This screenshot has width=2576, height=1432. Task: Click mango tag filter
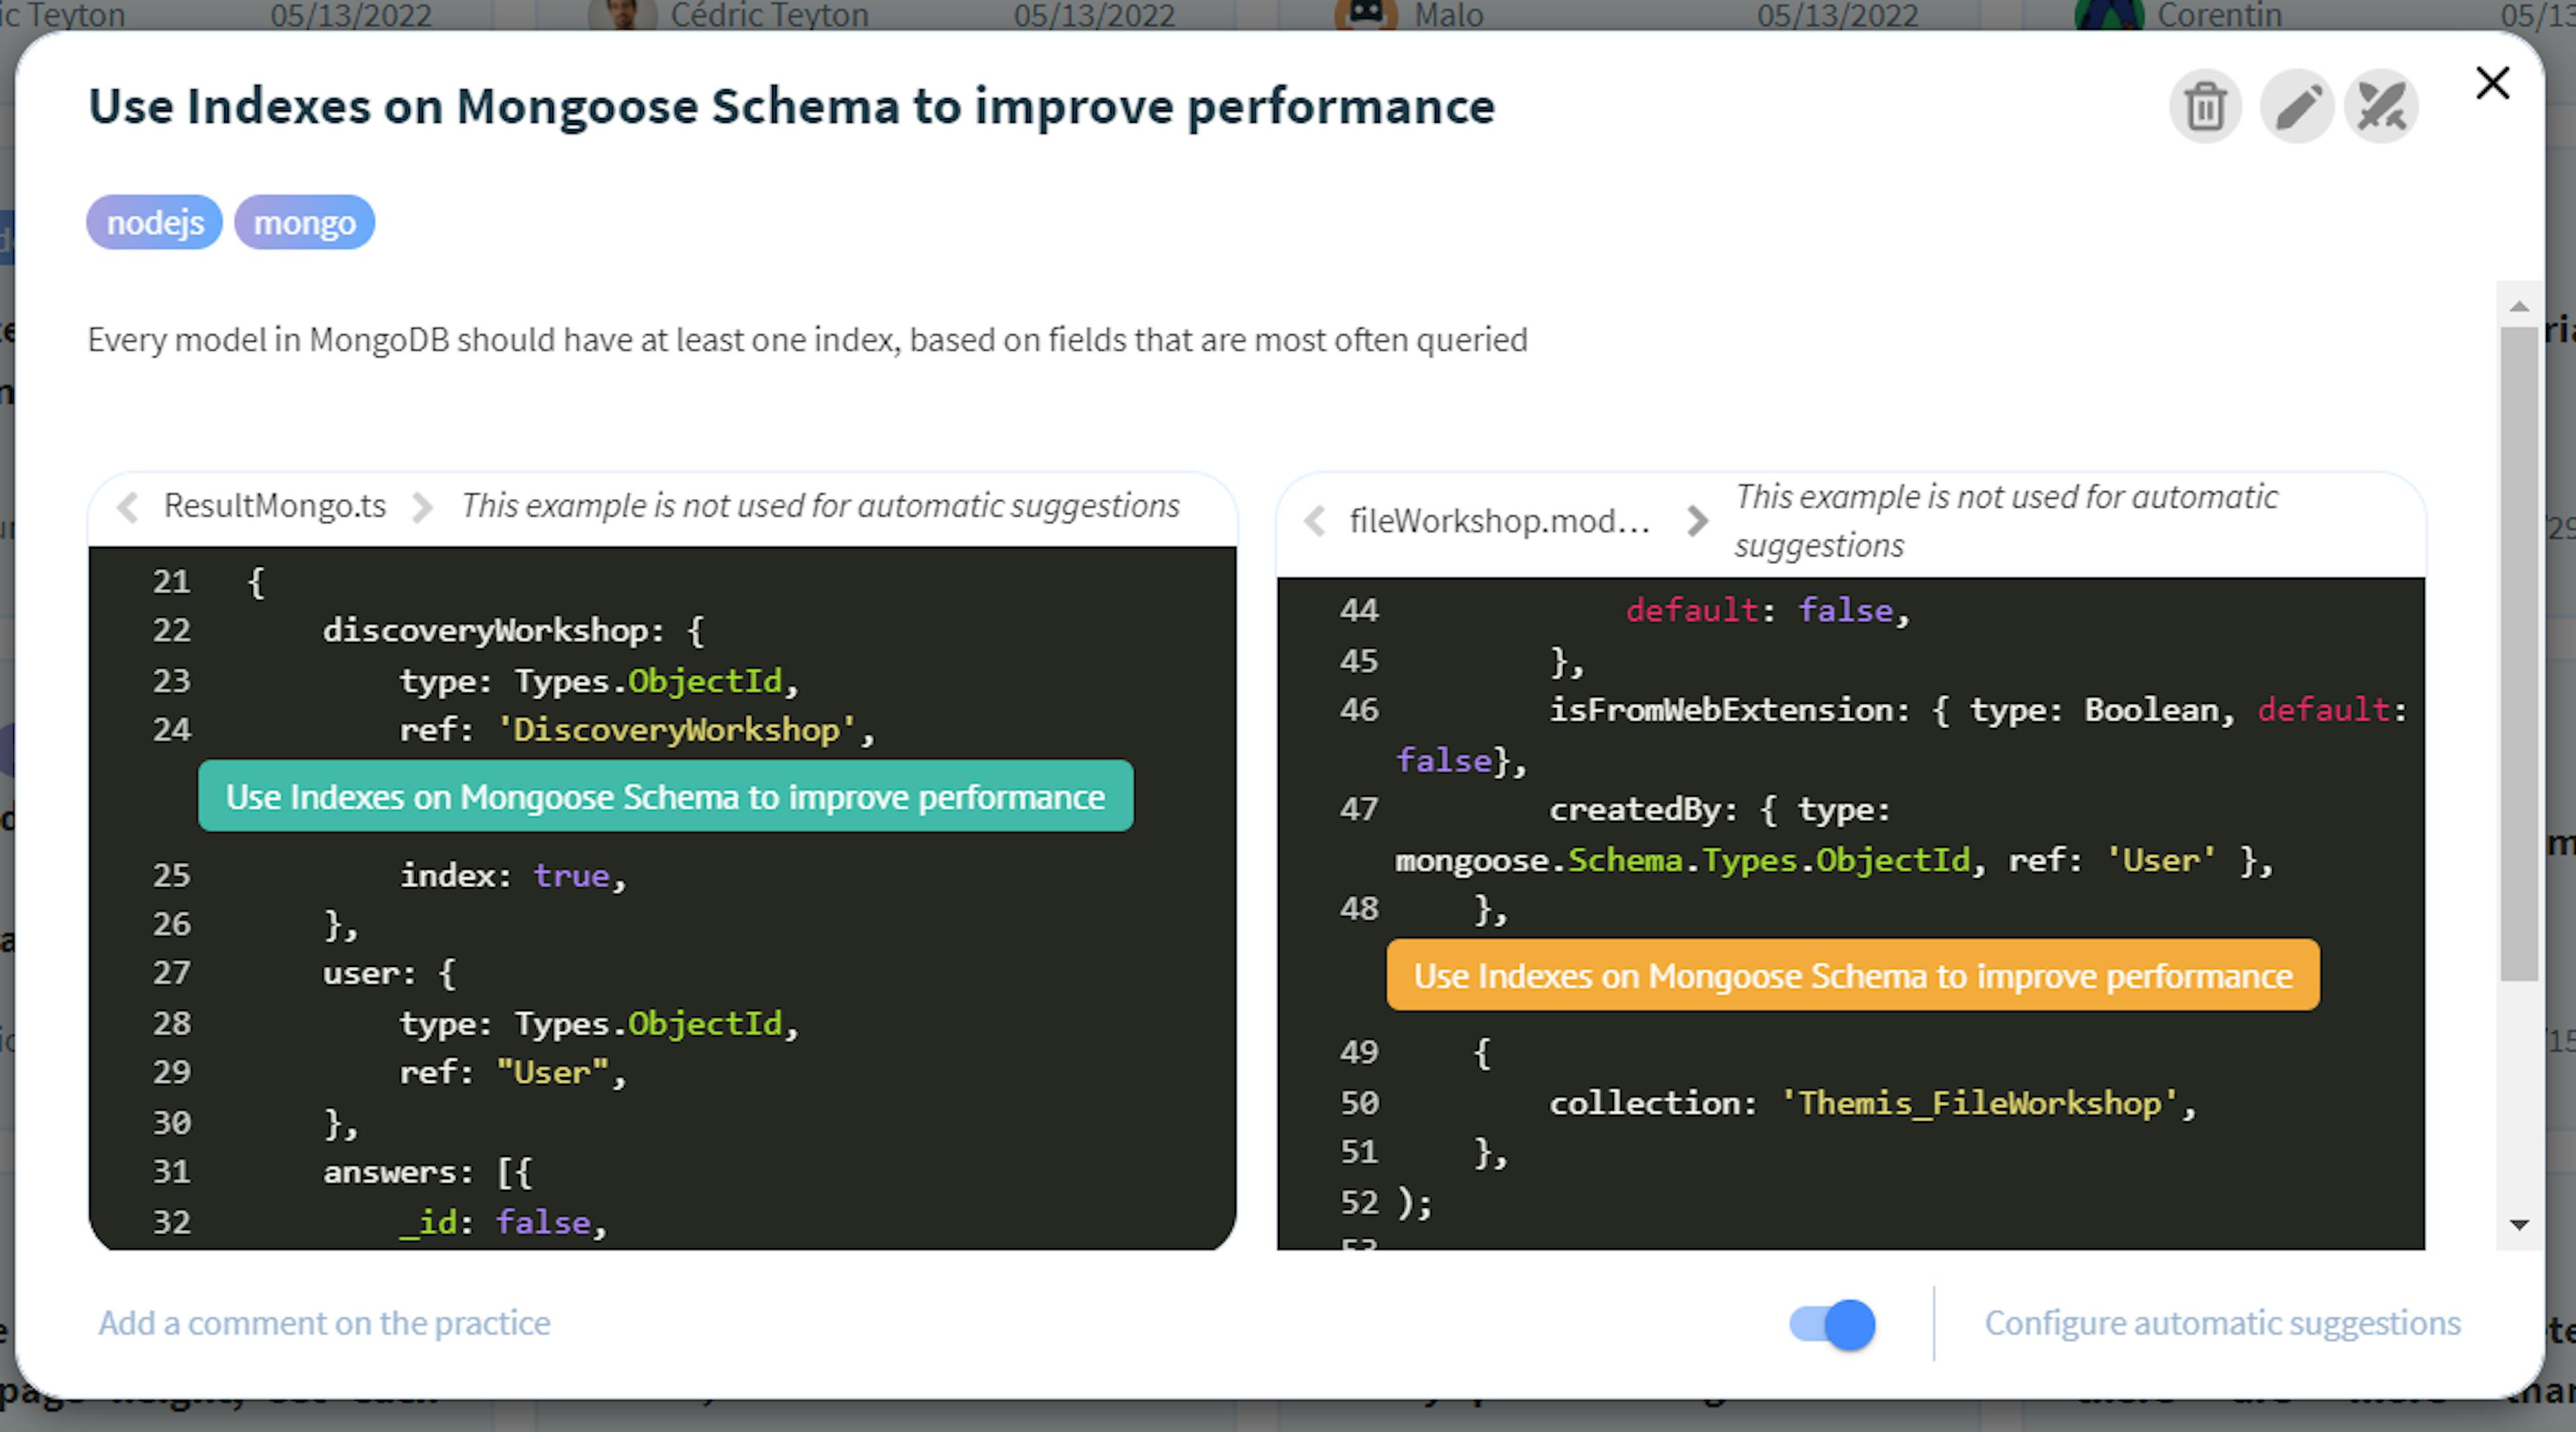303,222
